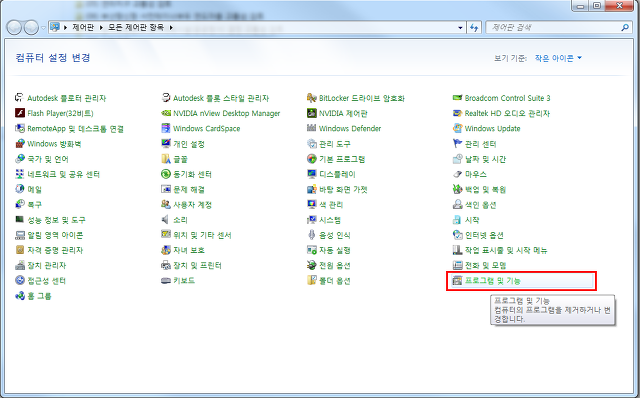Image resolution: width=640 pixels, height=398 pixels.
Task: Open Broadcom Control Suite 3 icon
Action: coord(458,98)
